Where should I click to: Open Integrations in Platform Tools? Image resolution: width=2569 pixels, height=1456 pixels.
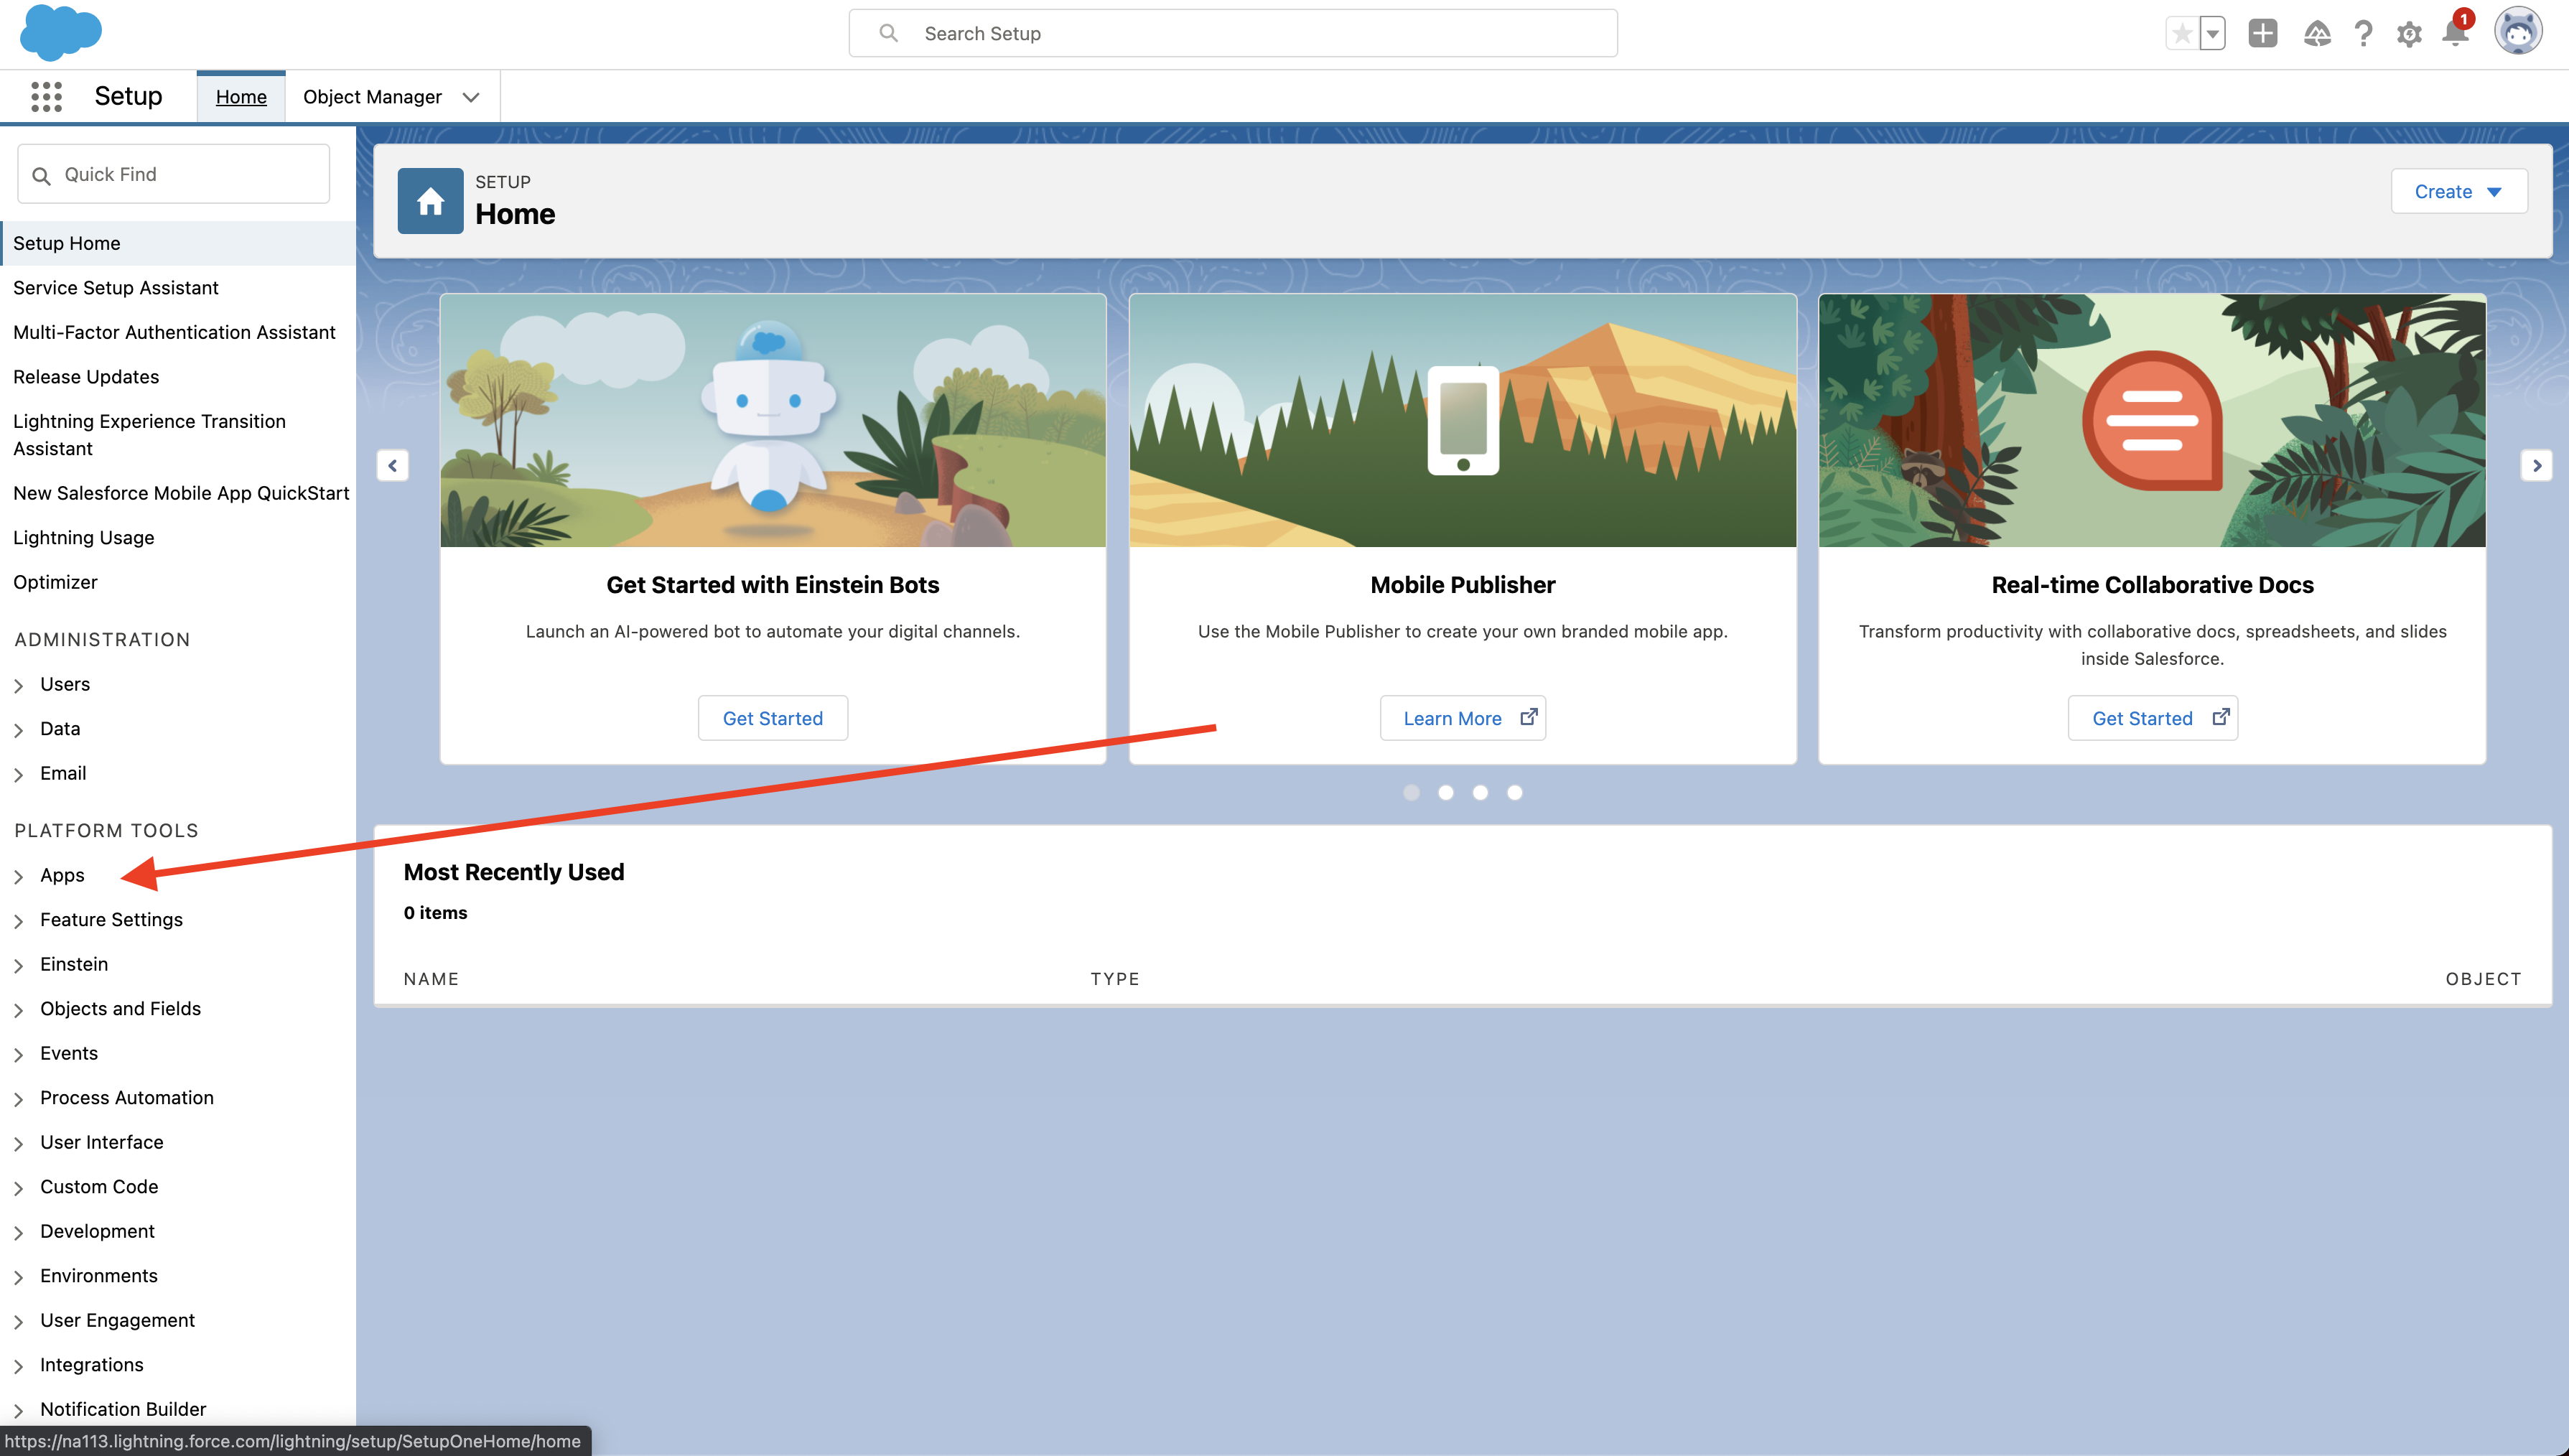(92, 1365)
